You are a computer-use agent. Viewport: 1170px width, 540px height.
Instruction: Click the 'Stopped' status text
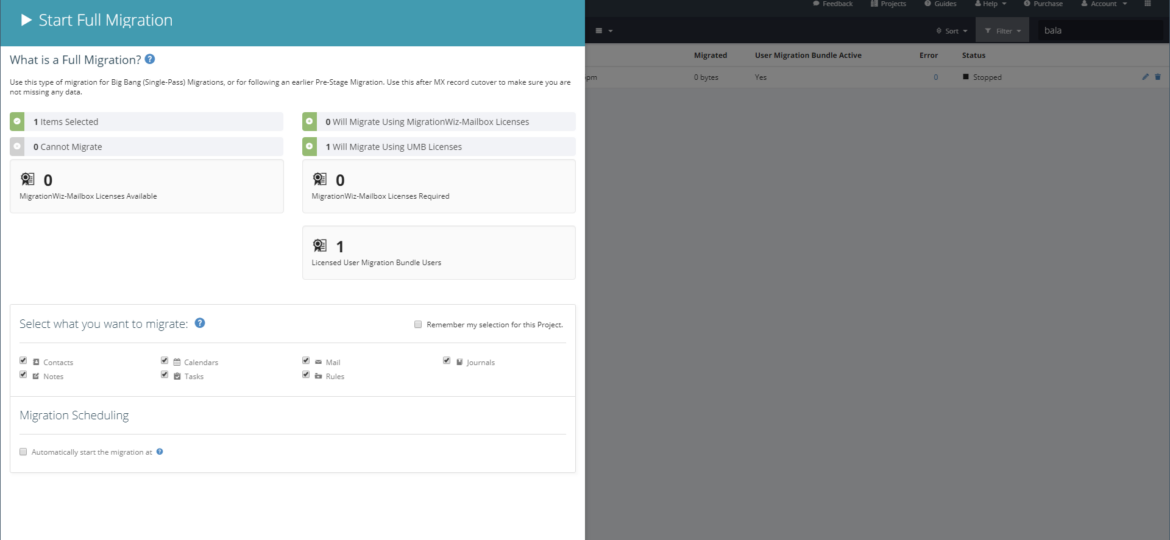[987, 77]
